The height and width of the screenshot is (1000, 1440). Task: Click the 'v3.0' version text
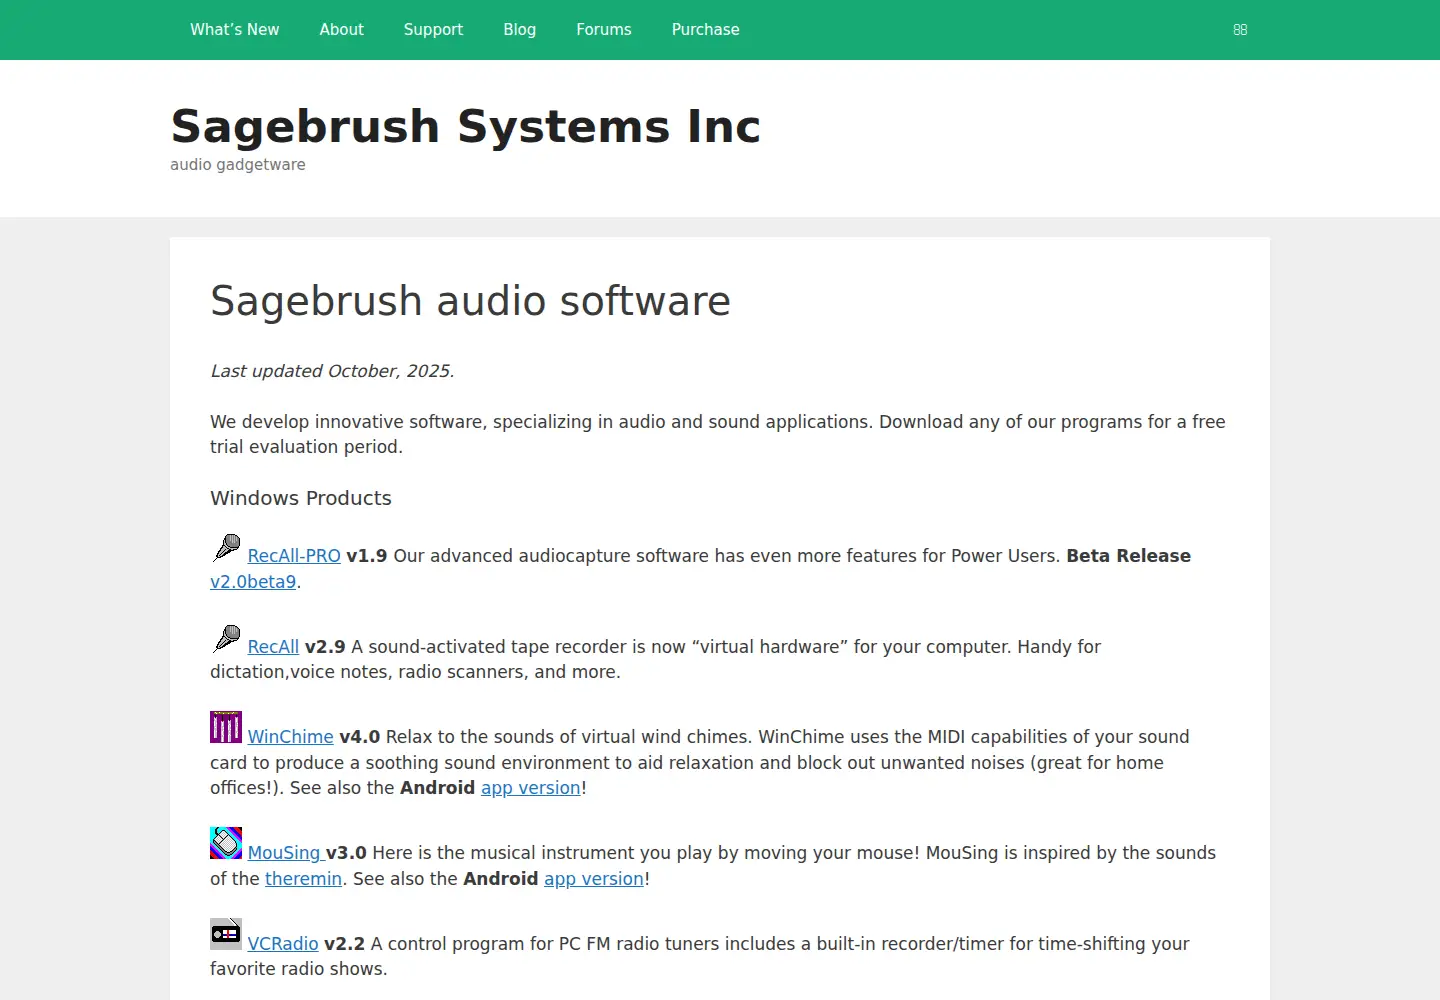coord(346,853)
